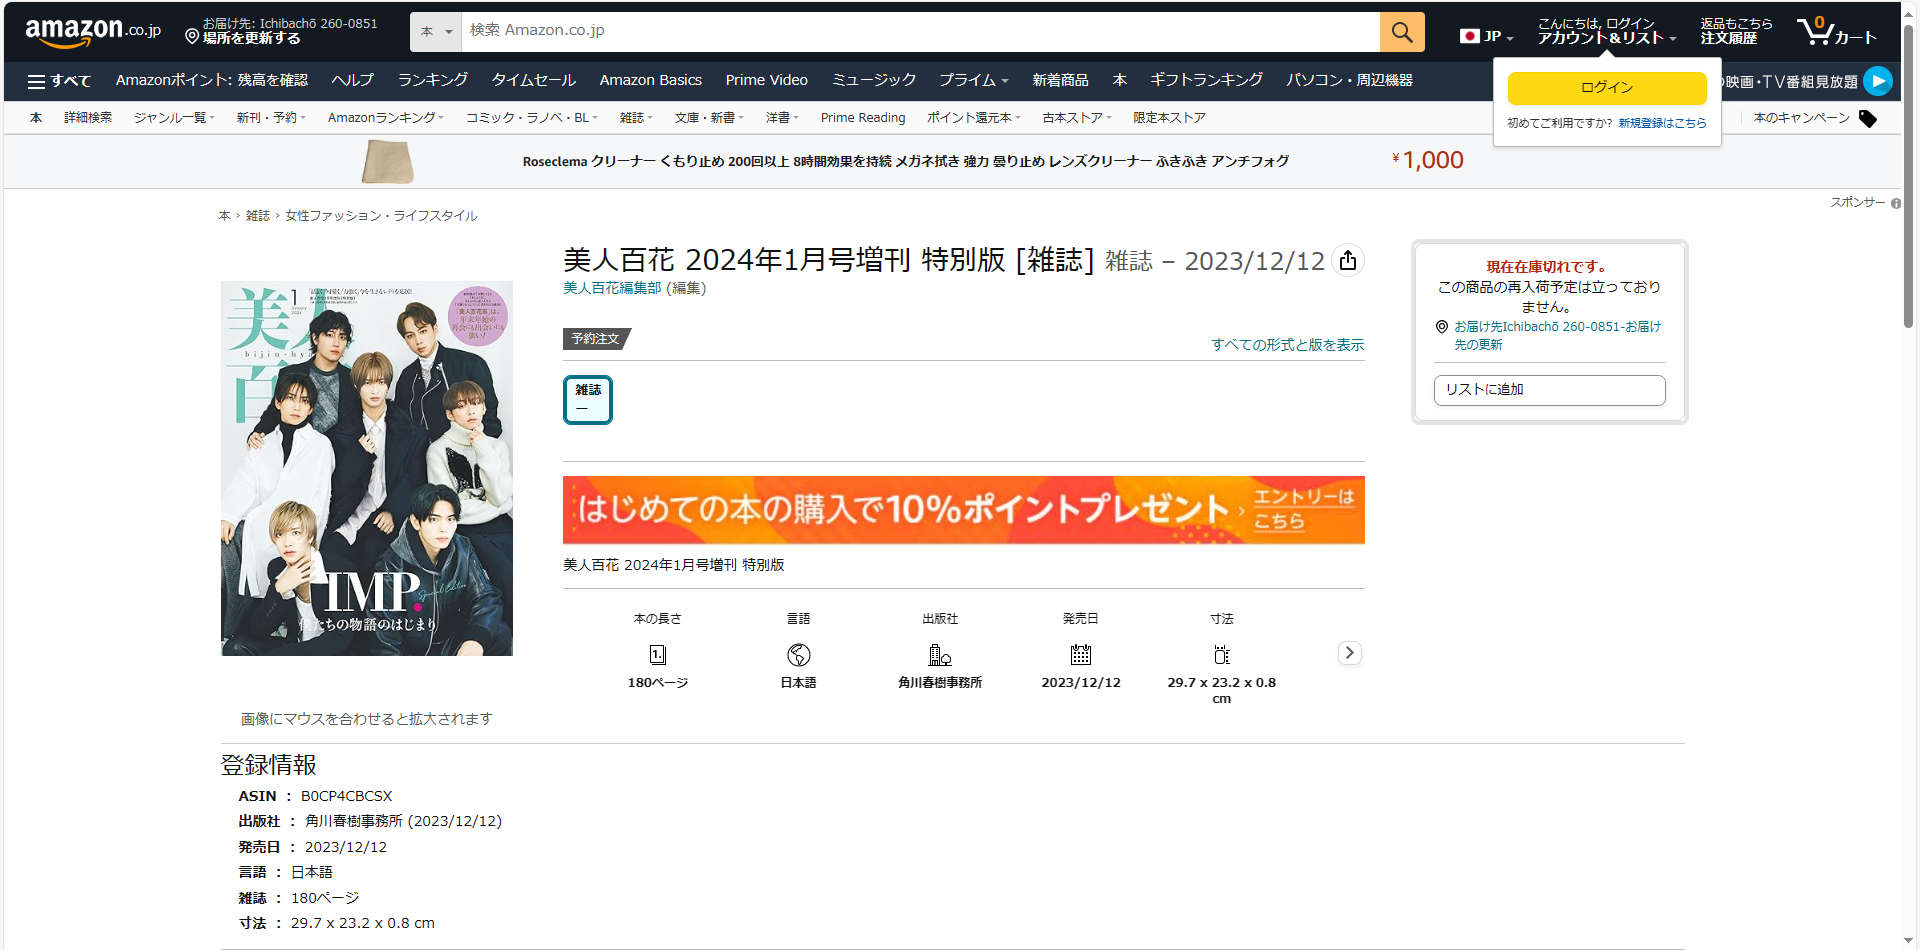Image resolution: width=1920 pixels, height=950 pixels.
Task: Click the location pin in stock box
Action: [1442, 327]
